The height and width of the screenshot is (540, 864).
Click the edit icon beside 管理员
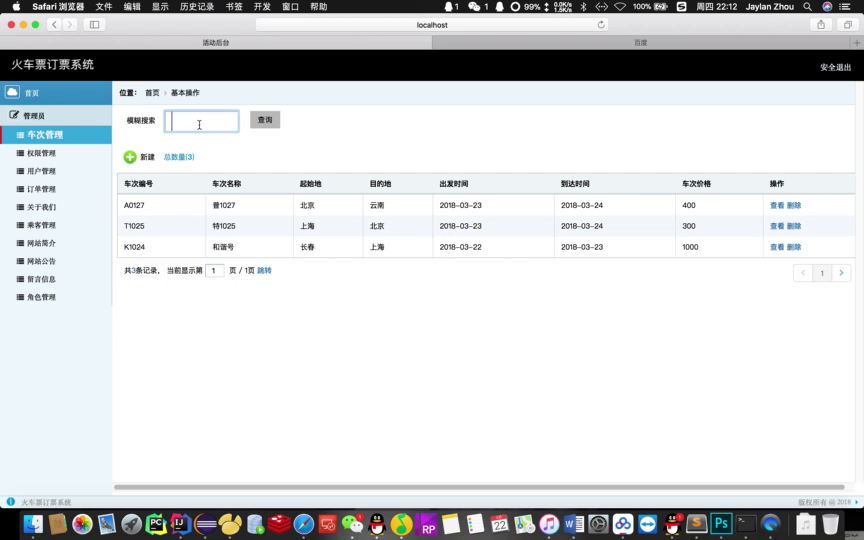[14, 115]
